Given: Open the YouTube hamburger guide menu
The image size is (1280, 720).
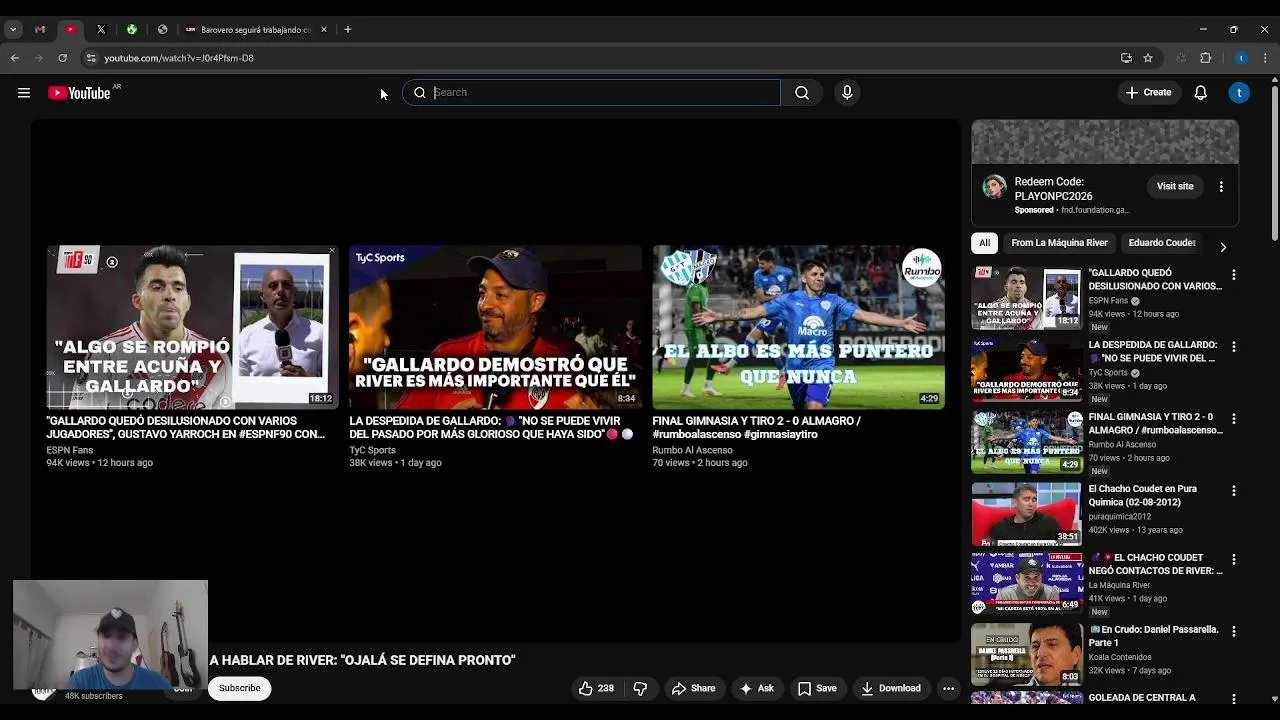Looking at the screenshot, I should click(x=24, y=93).
